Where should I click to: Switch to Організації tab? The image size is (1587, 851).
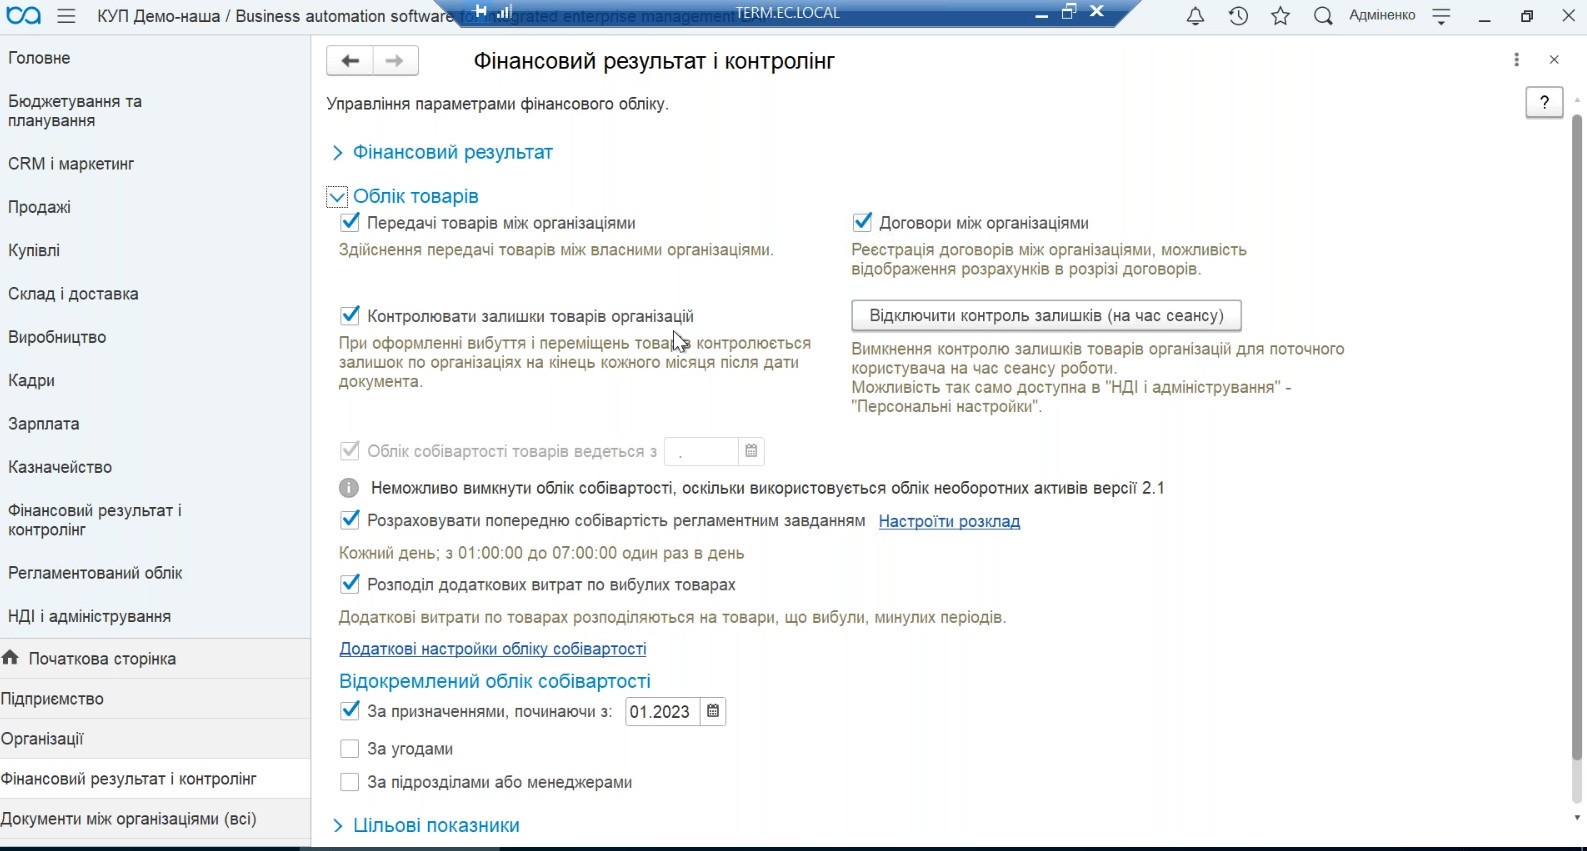(155, 739)
